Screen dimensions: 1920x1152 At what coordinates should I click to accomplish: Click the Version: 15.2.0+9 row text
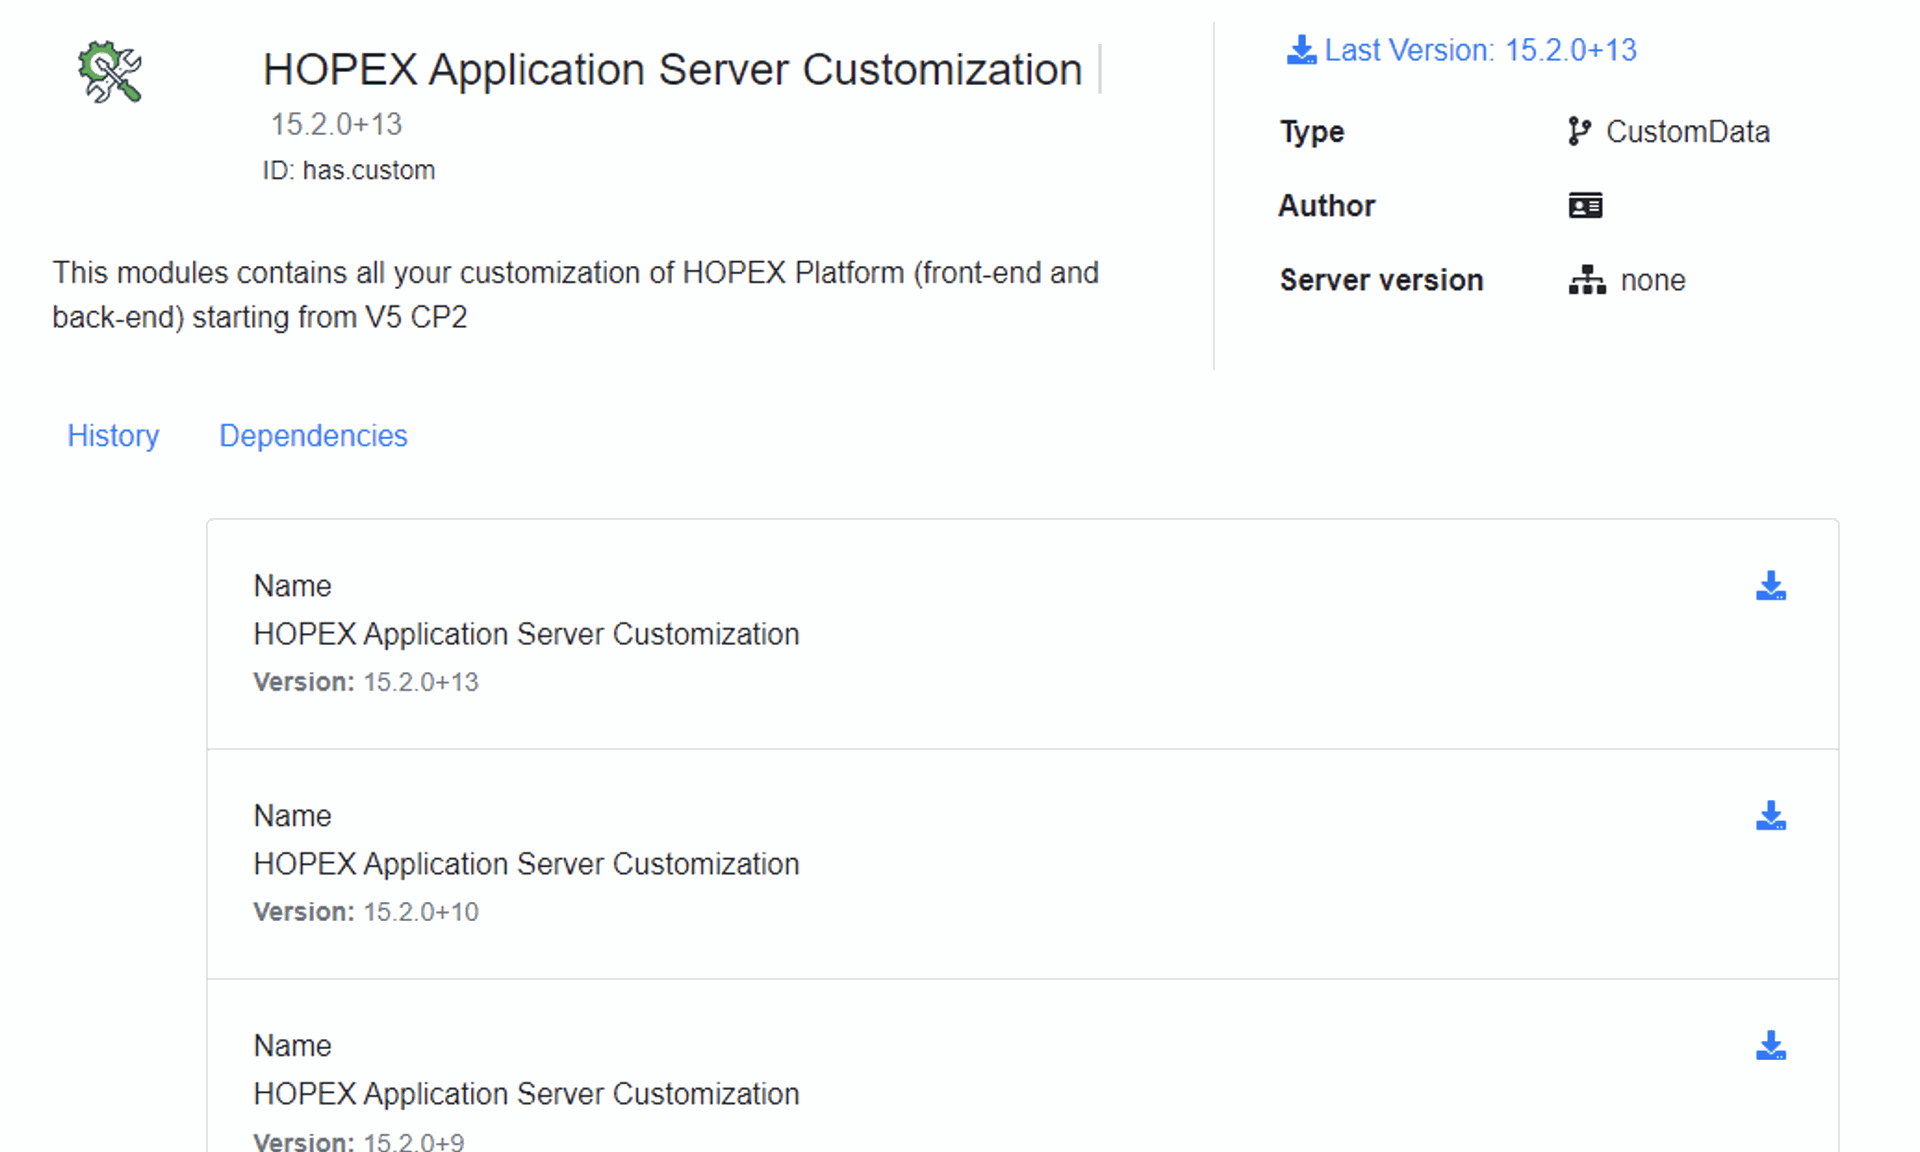point(359,1141)
